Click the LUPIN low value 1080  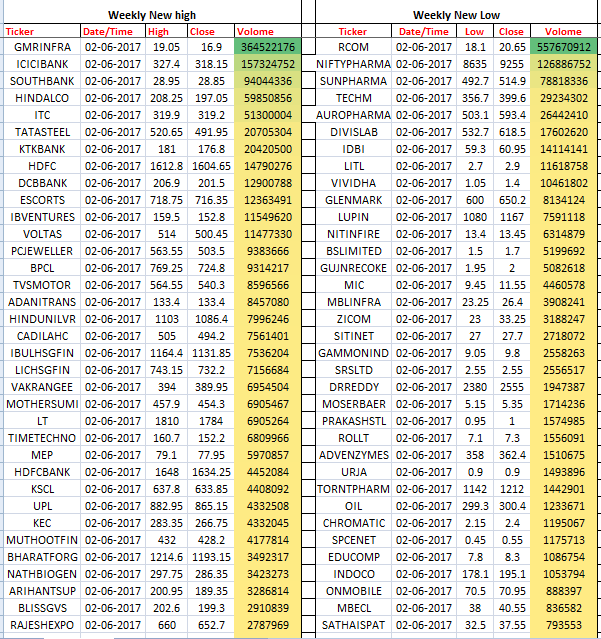[x=475, y=217]
